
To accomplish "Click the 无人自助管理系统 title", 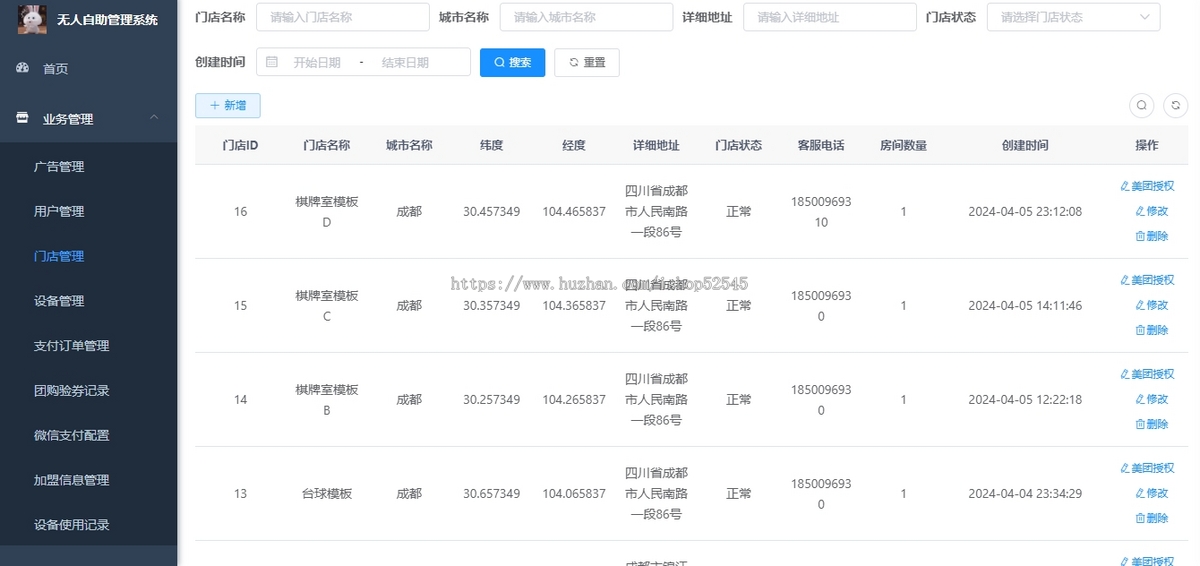I will coord(107,20).
